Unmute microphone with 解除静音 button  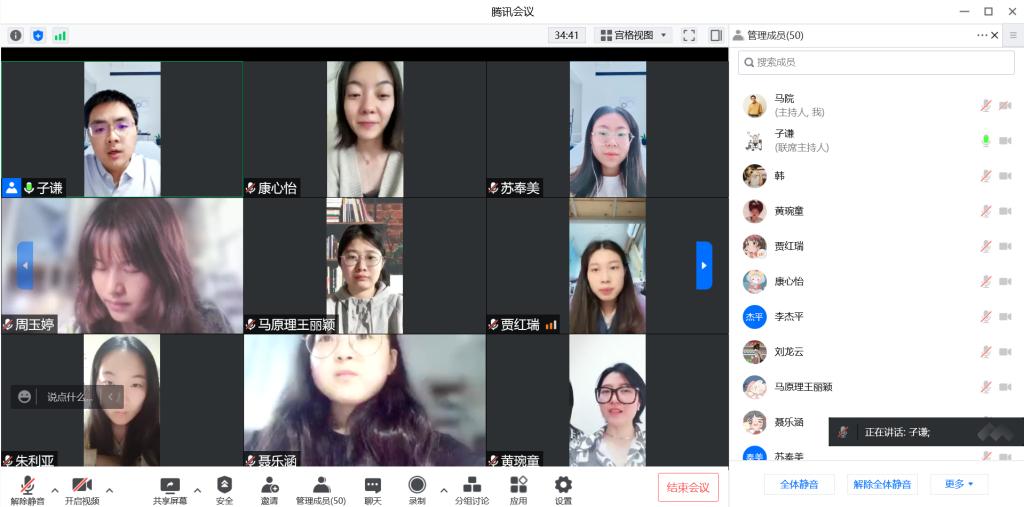pos(27,489)
